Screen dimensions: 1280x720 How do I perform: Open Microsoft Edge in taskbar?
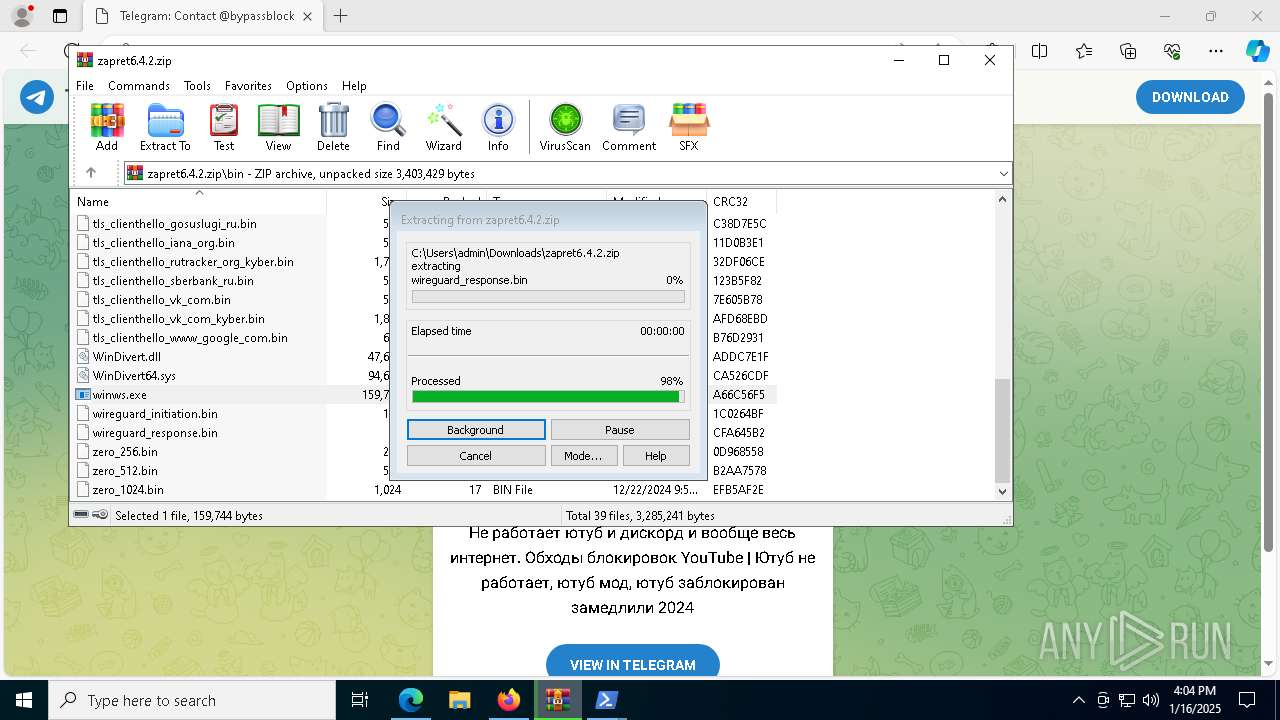(411, 700)
